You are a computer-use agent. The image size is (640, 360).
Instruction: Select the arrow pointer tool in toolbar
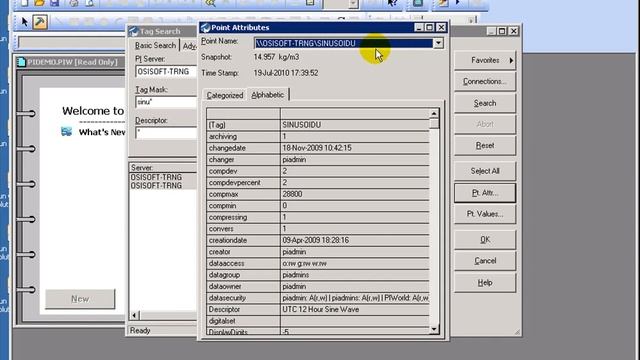point(24,22)
